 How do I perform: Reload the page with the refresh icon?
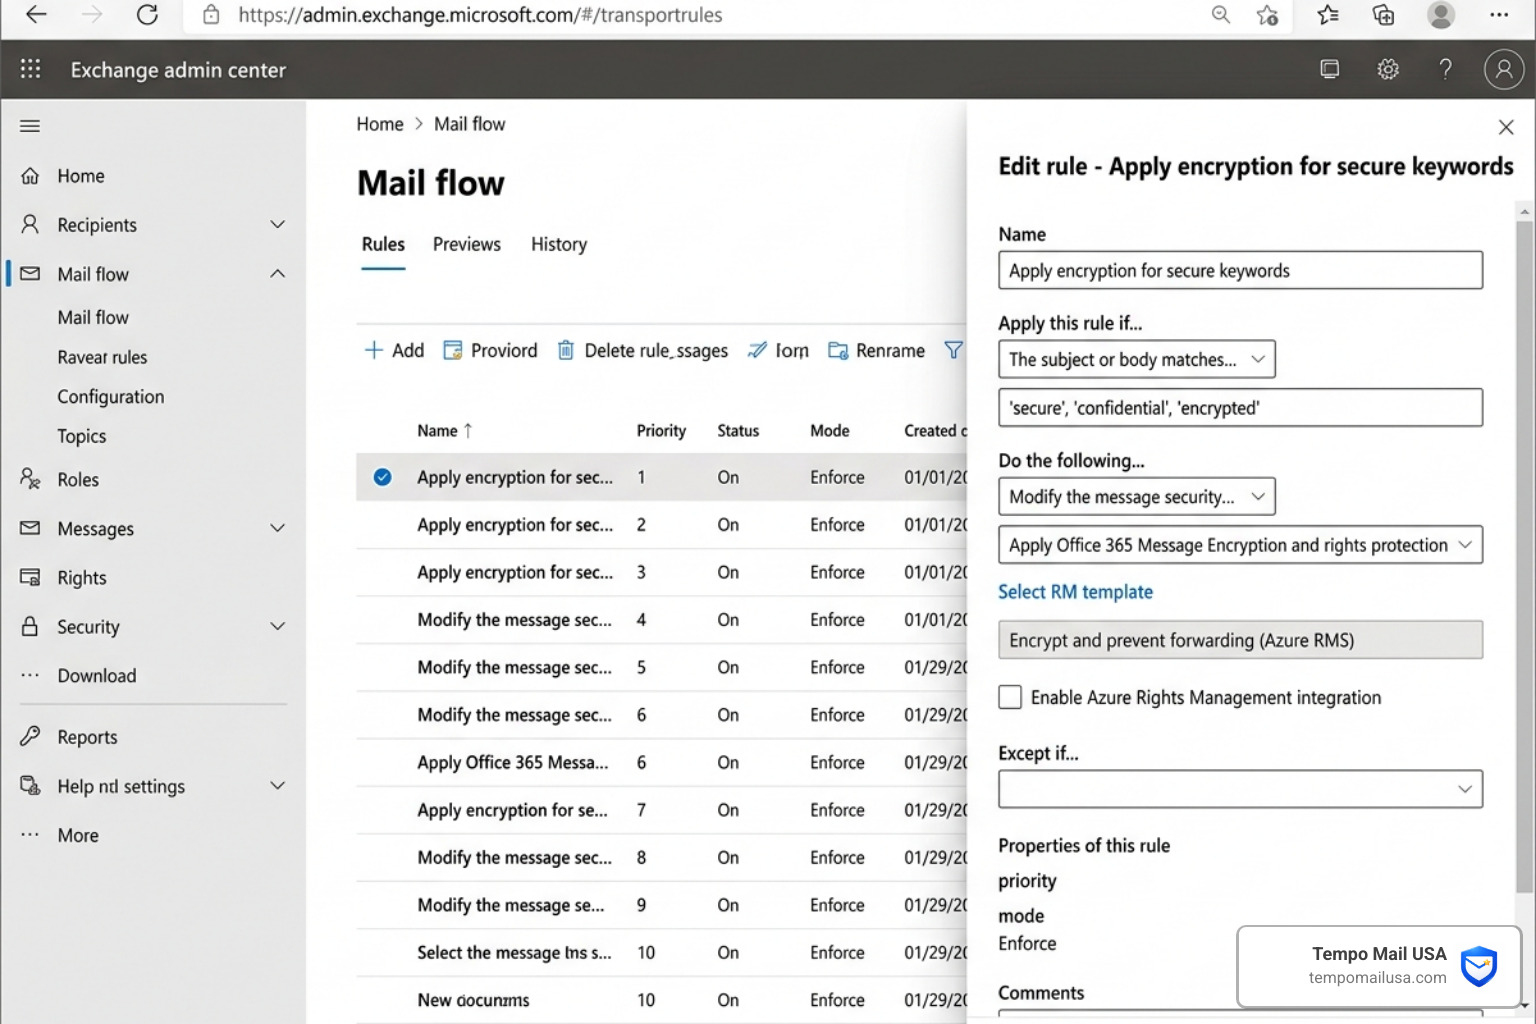click(147, 15)
